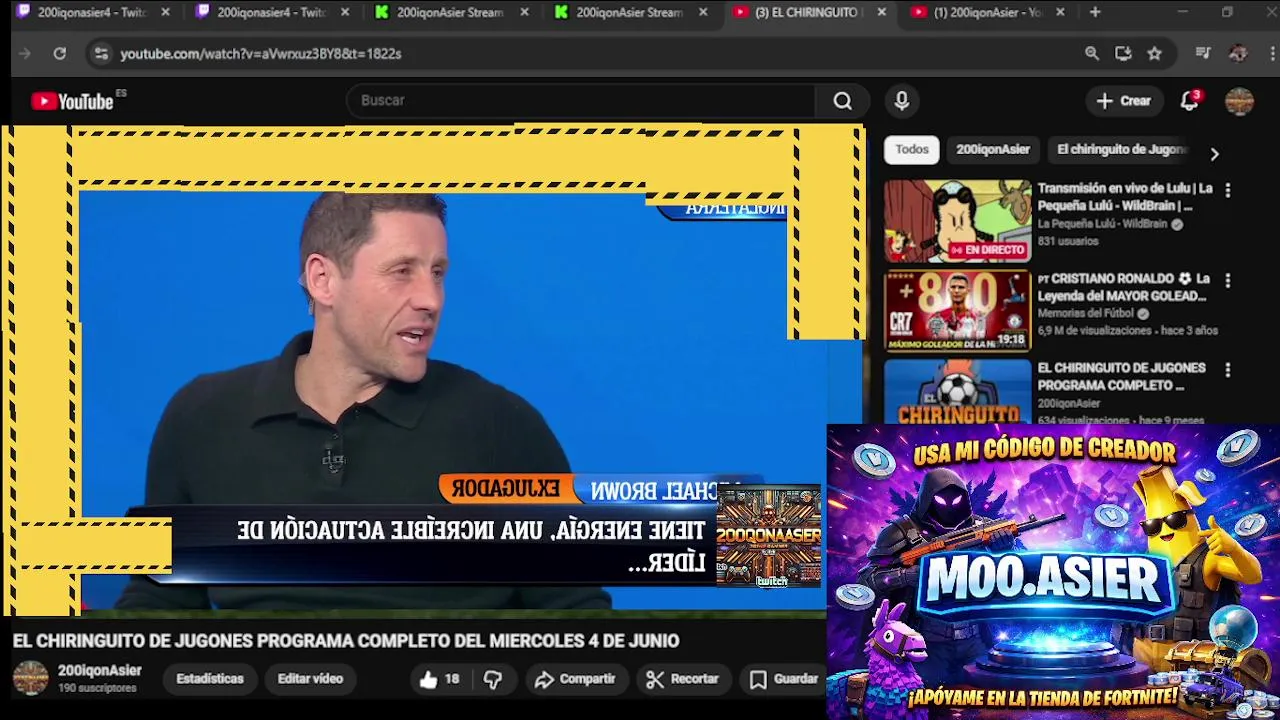Viewport: 1280px width, 720px height.
Task: Click 'Memorias del Fútbol' channel name
Action: click(x=1086, y=314)
